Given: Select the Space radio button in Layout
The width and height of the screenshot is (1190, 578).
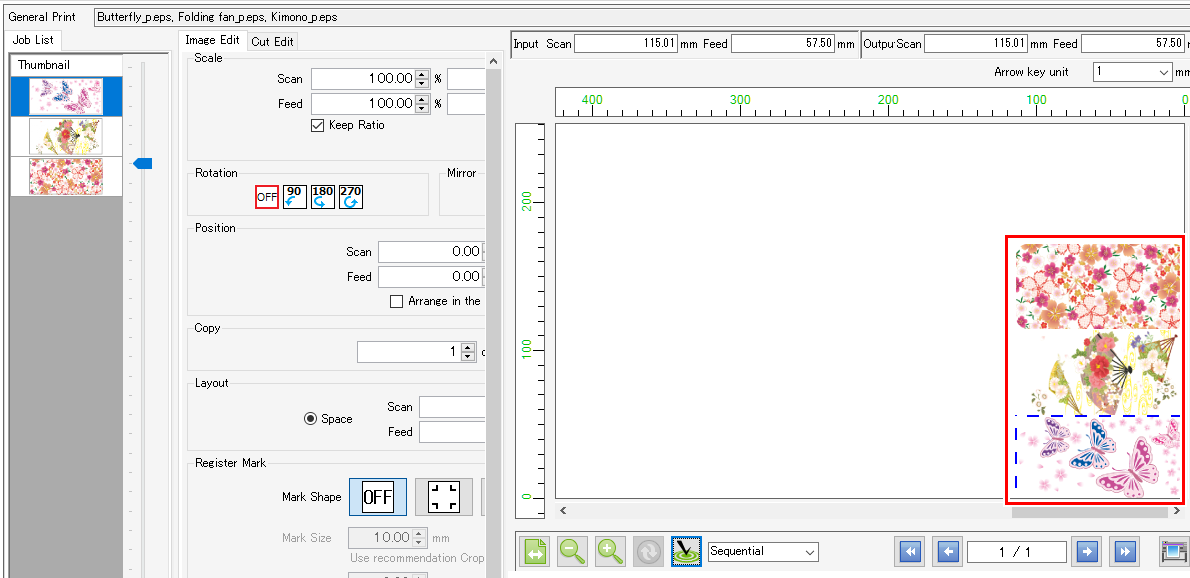Looking at the screenshot, I should click(310, 418).
